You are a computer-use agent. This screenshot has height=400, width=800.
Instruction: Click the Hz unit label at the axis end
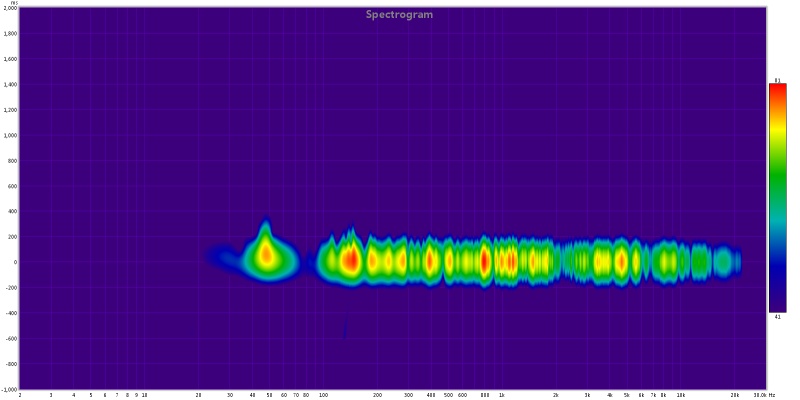click(x=772, y=395)
